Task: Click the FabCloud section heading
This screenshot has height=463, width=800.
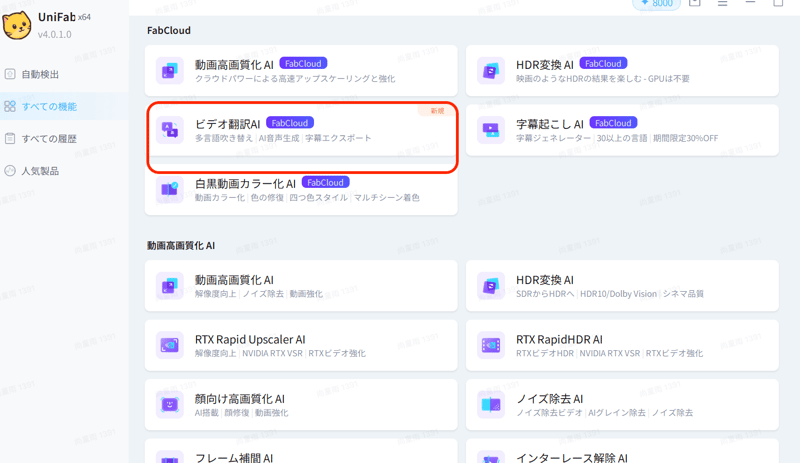Action: point(169,31)
